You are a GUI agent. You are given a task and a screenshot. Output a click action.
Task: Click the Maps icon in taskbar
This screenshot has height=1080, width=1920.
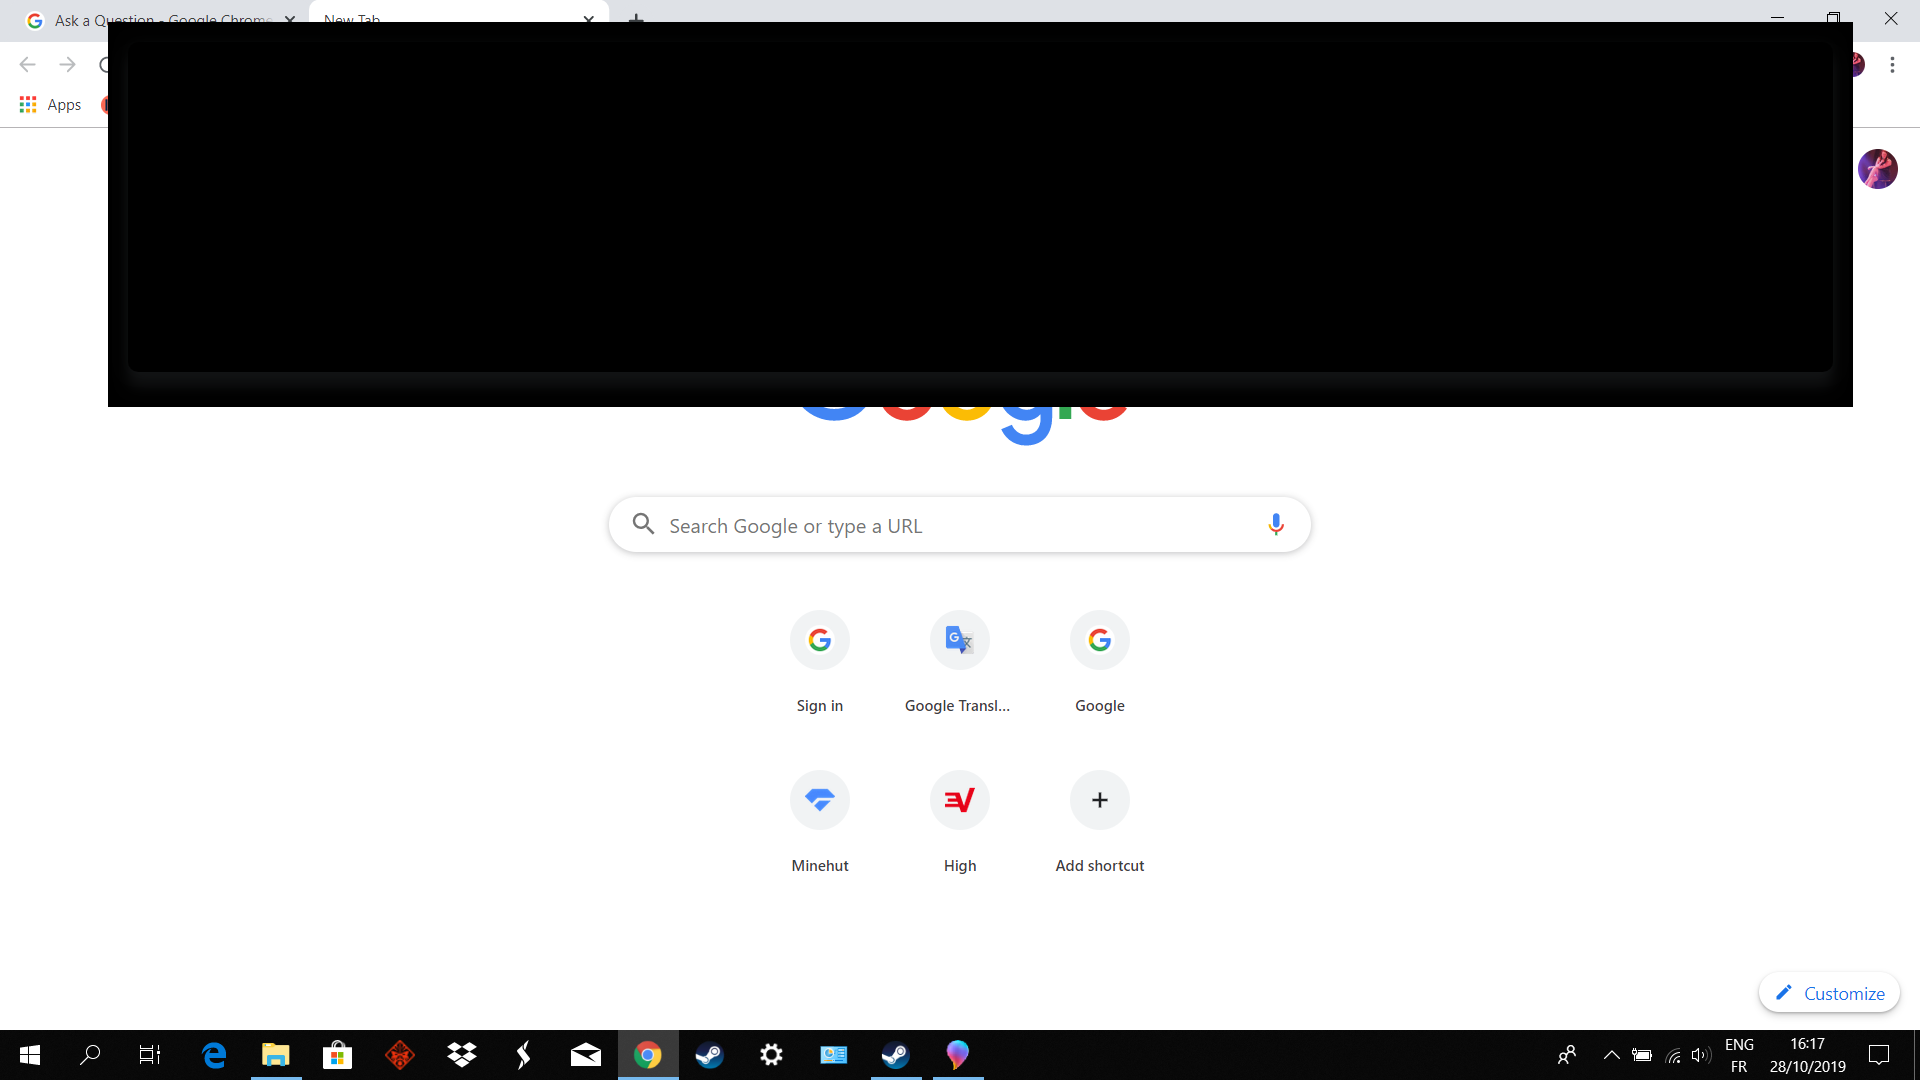click(957, 1054)
